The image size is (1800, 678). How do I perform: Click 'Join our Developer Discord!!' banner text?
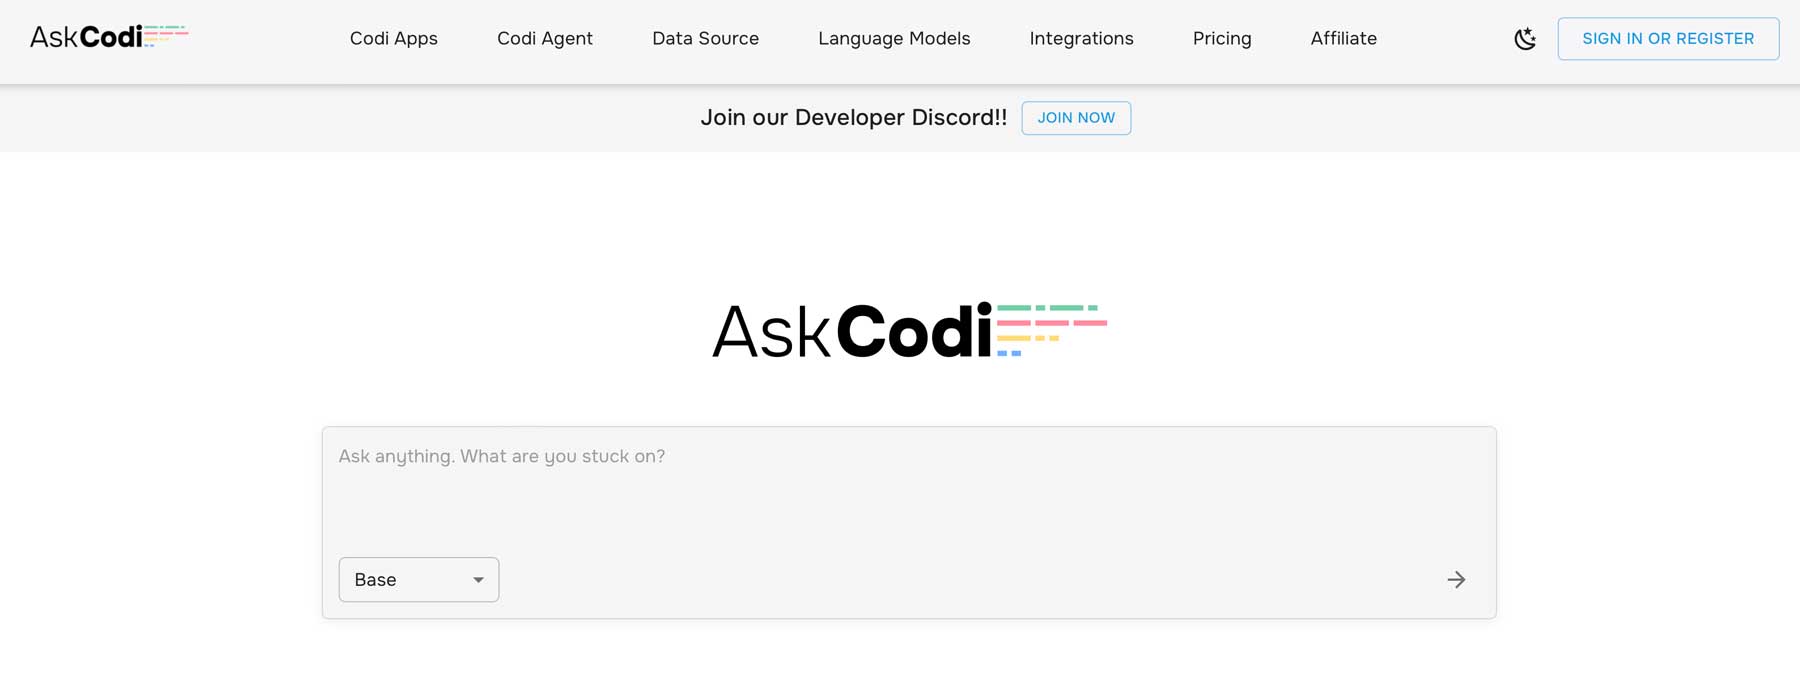[x=854, y=118]
